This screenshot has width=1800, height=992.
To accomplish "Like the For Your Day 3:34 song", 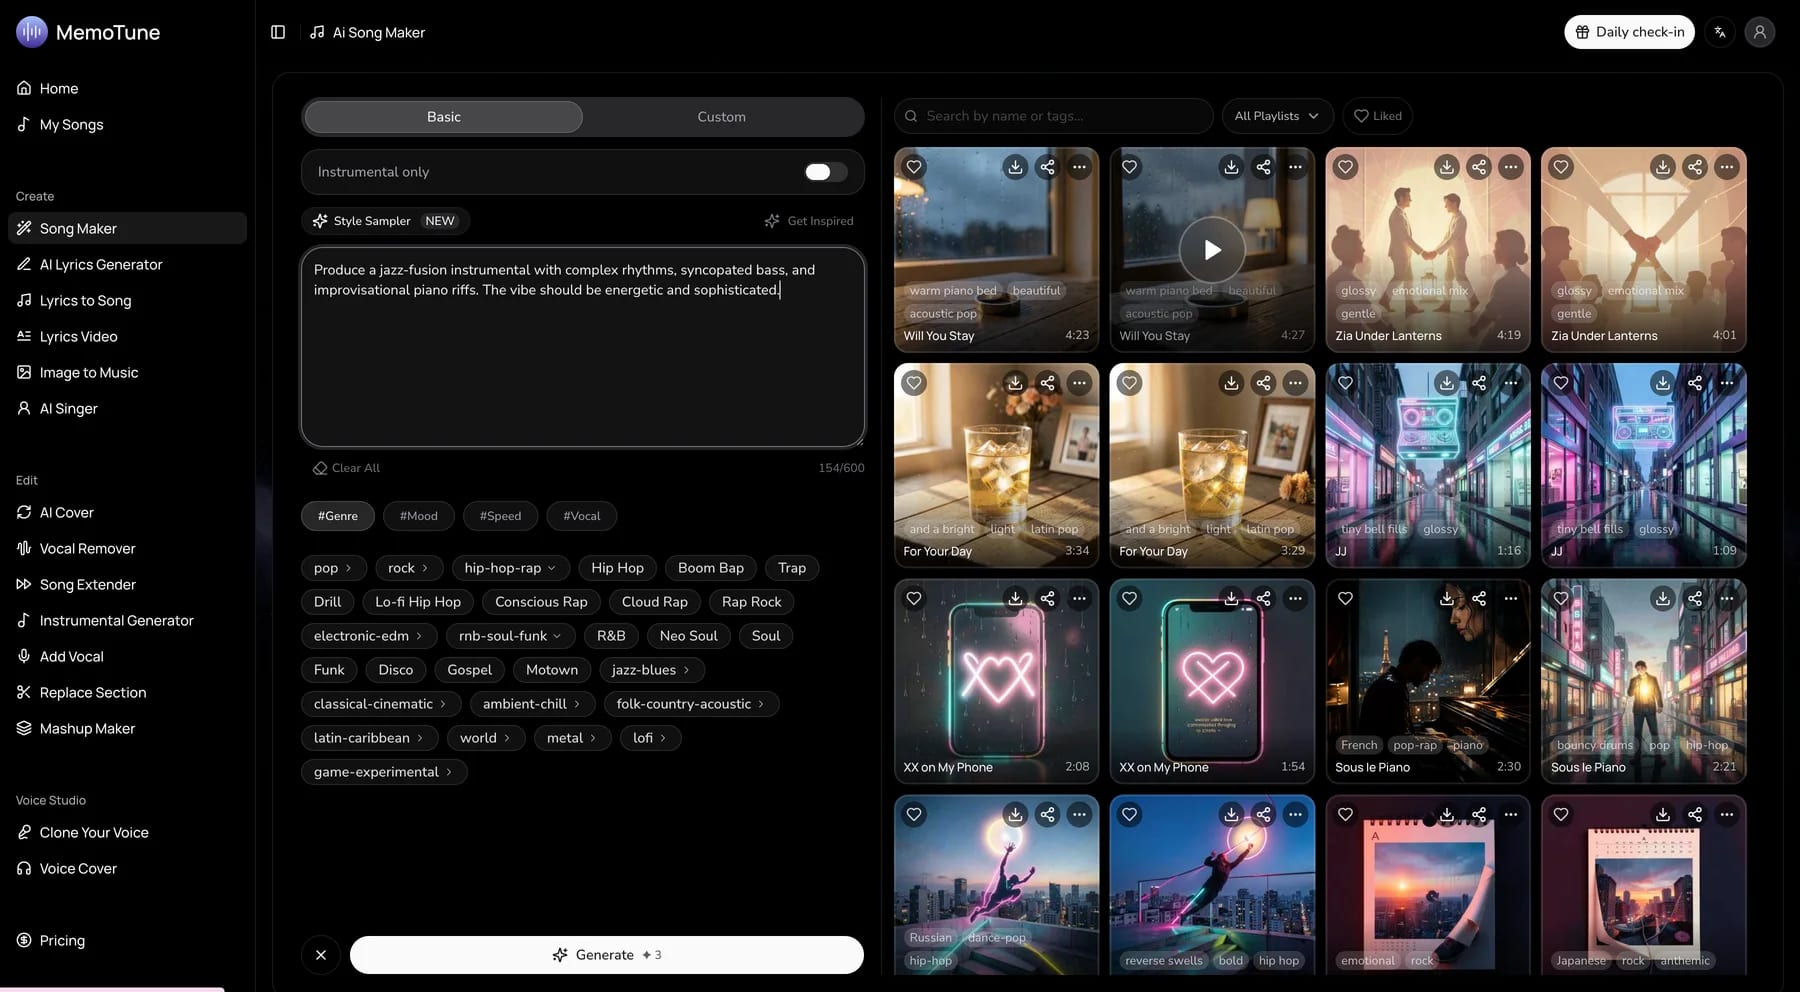I will (x=914, y=382).
